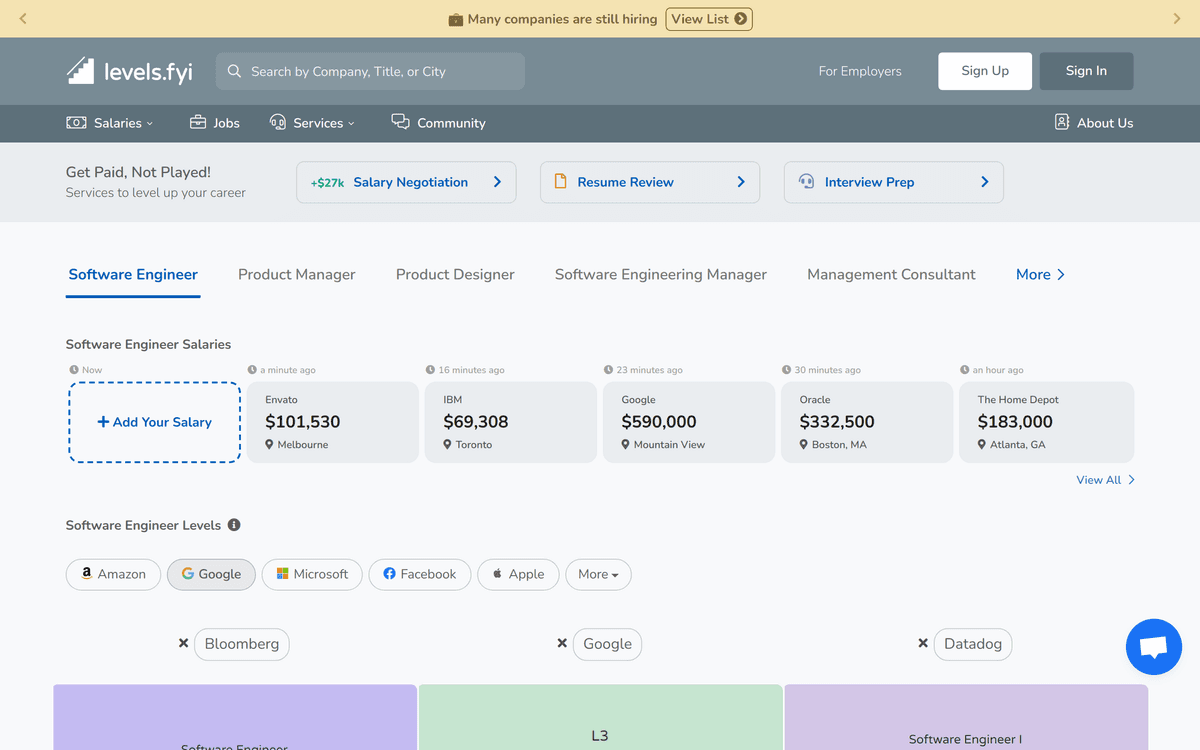Open the Community menu item
The width and height of the screenshot is (1200, 750).
(x=438, y=123)
